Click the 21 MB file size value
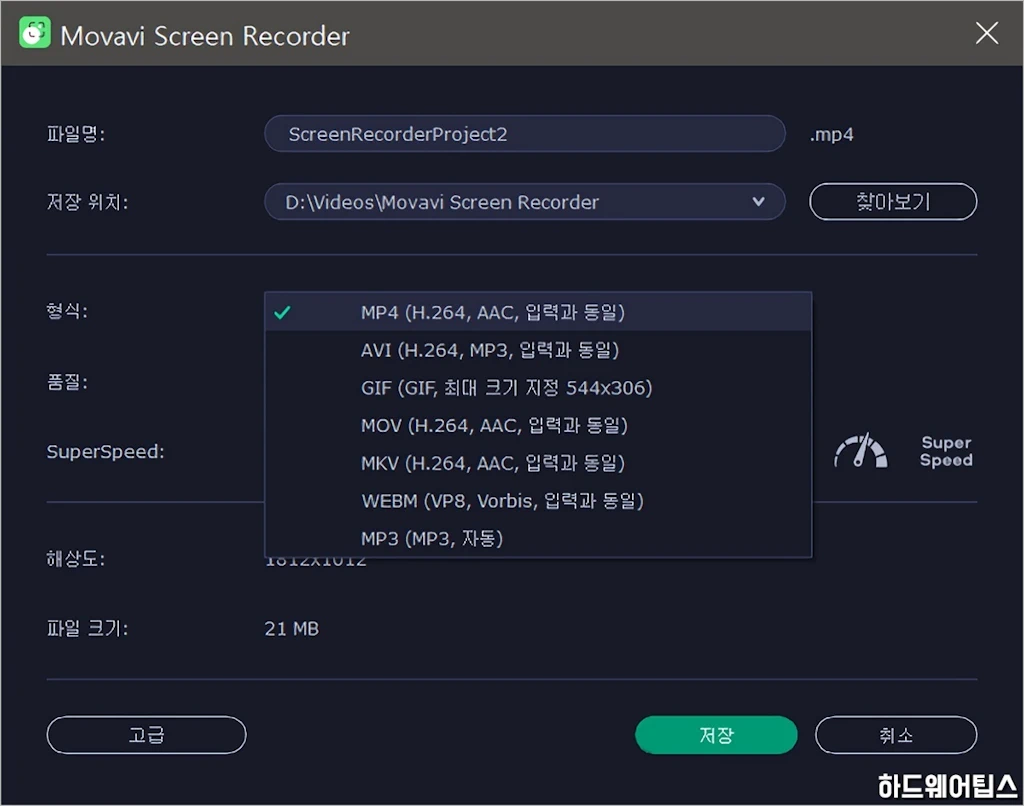This screenshot has height=806, width=1024. click(x=291, y=629)
